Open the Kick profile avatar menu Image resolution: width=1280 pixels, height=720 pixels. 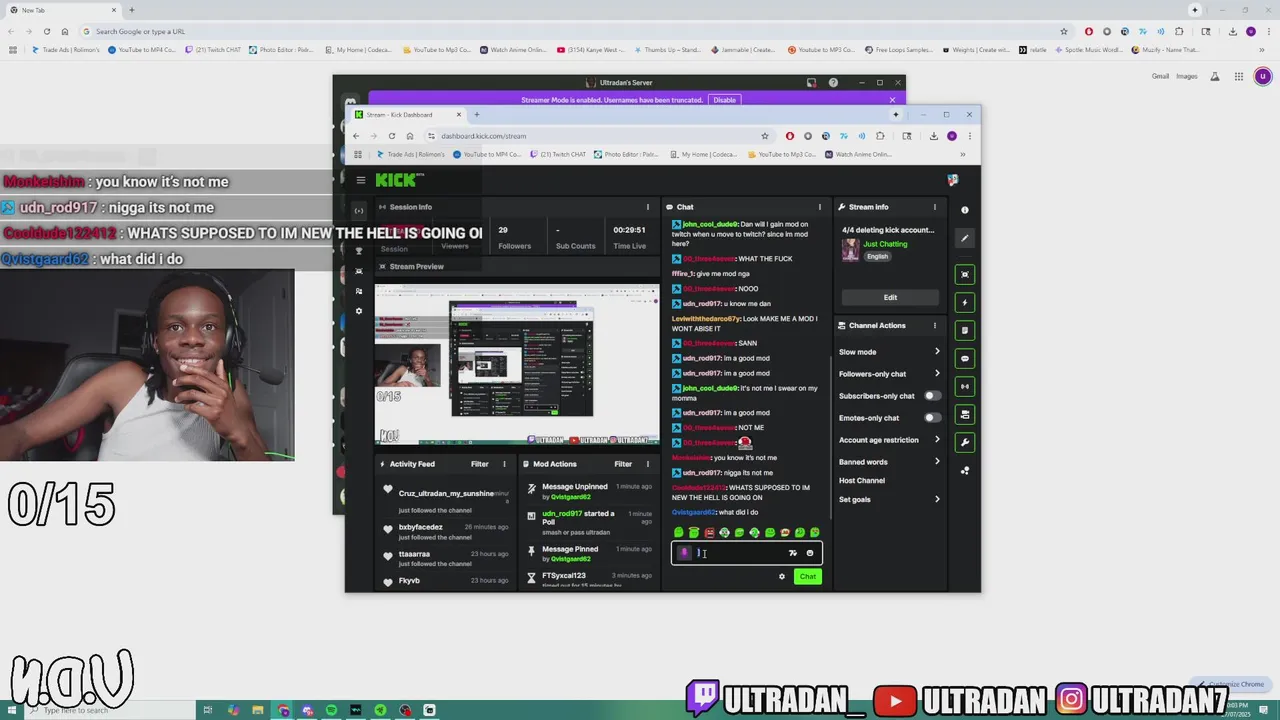pyautogui.click(x=952, y=180)
